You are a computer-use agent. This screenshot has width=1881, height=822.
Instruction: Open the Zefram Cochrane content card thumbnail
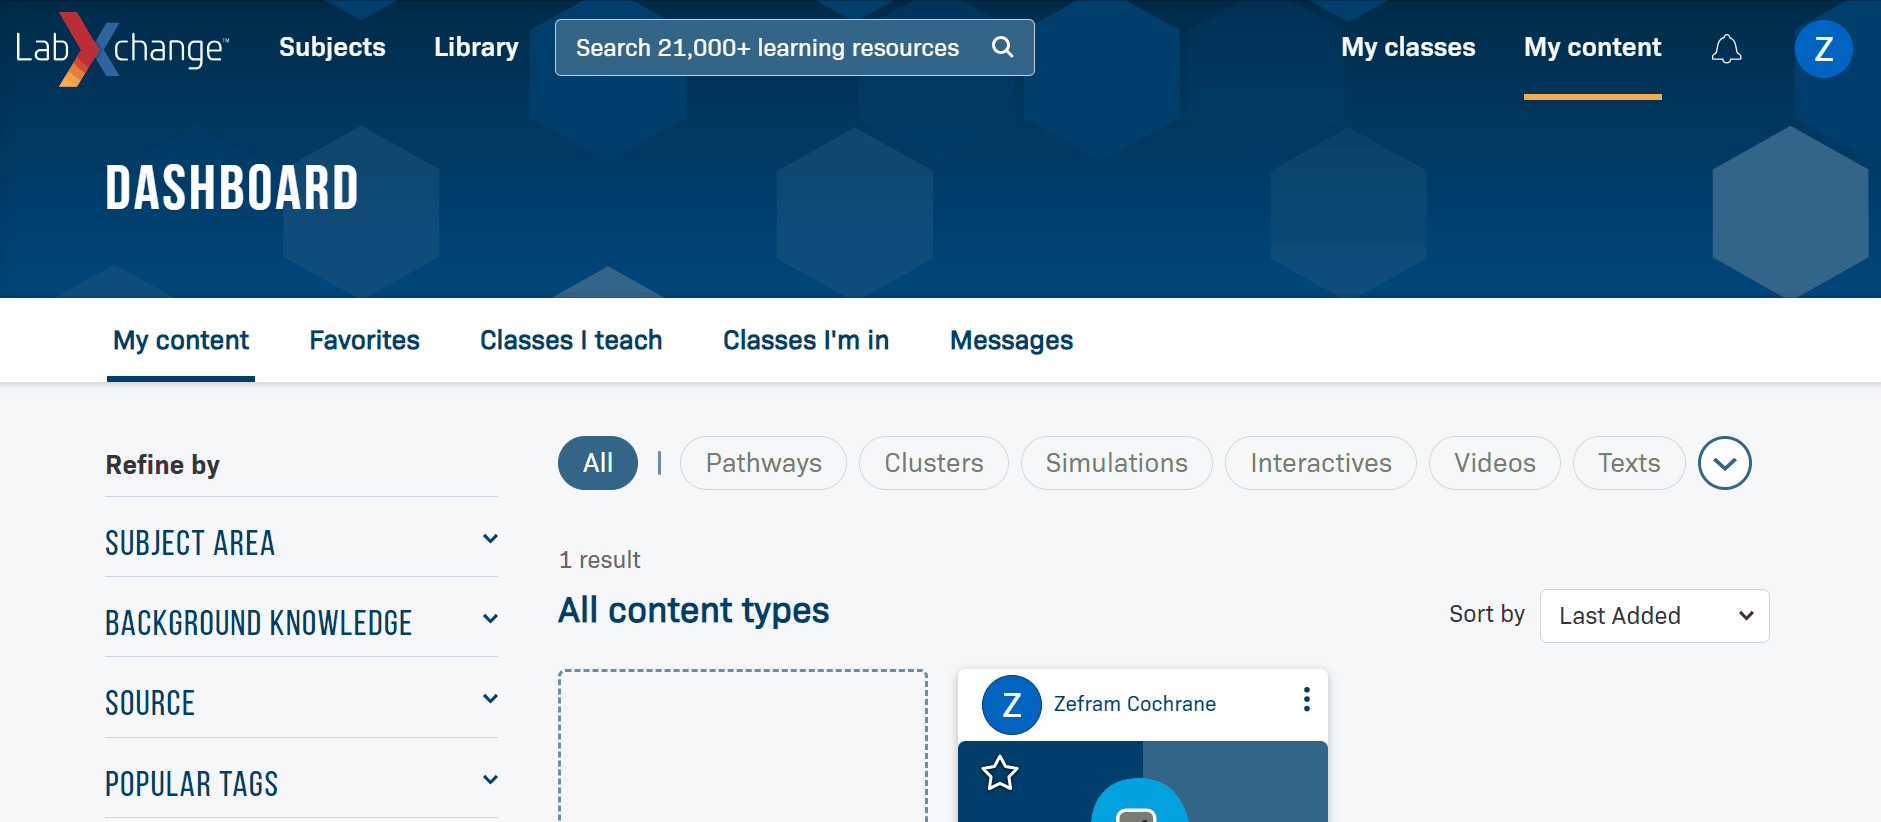[1143, 782]
